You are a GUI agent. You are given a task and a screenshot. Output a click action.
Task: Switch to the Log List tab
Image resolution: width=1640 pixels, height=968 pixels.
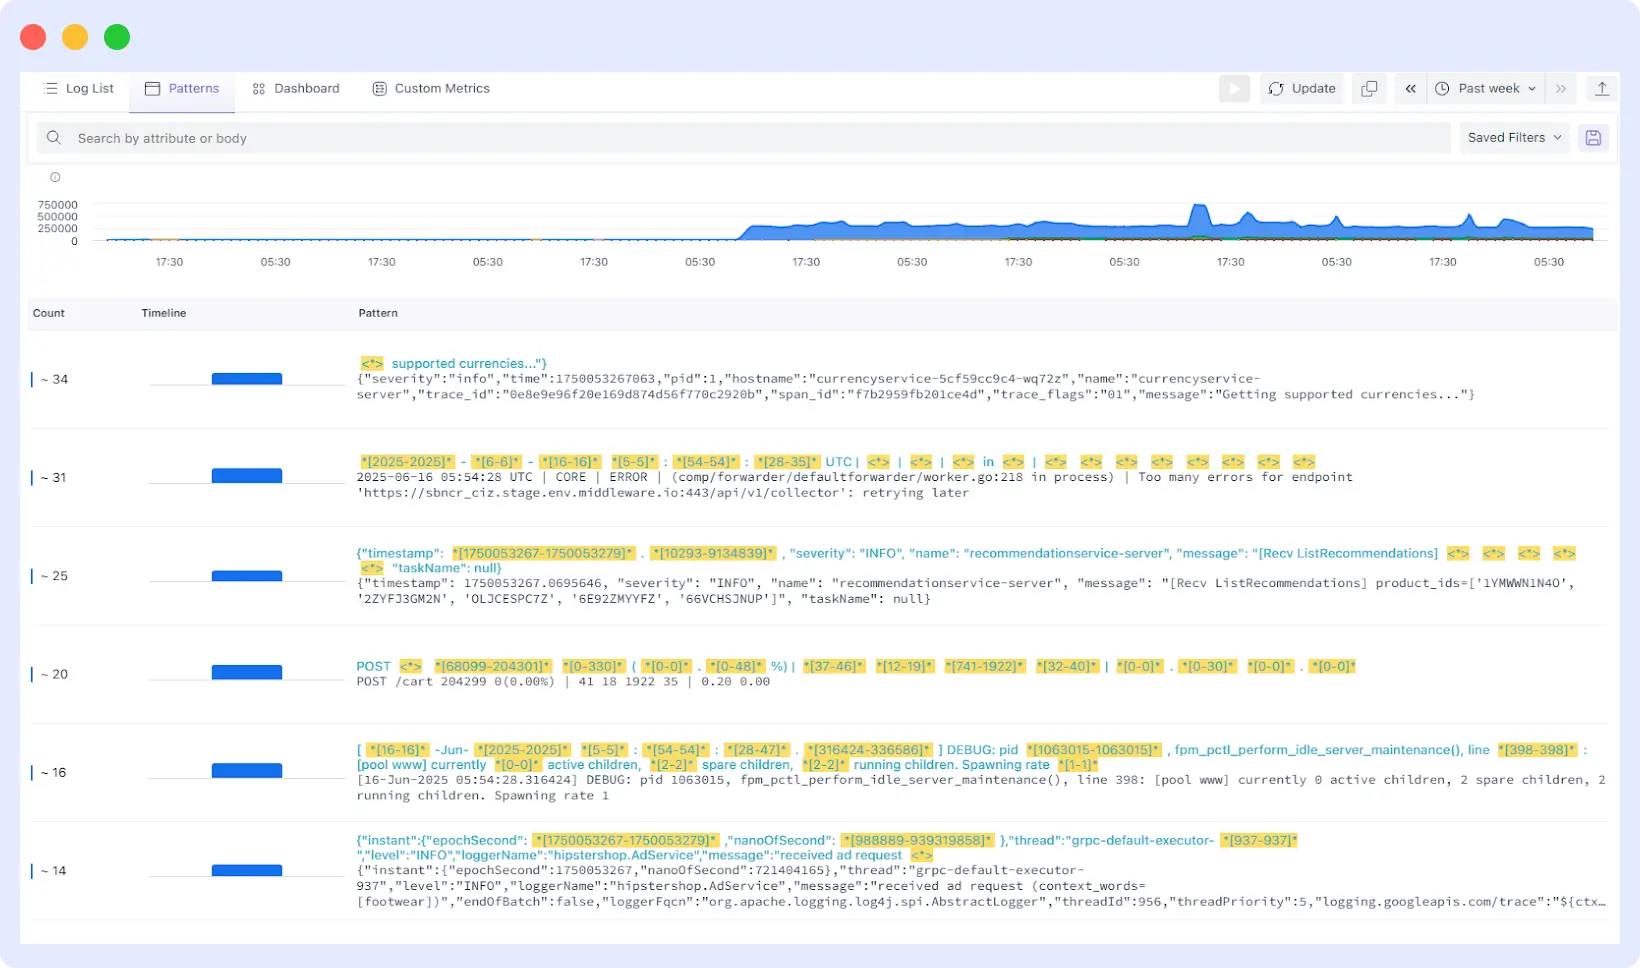[x=80, y=88]
